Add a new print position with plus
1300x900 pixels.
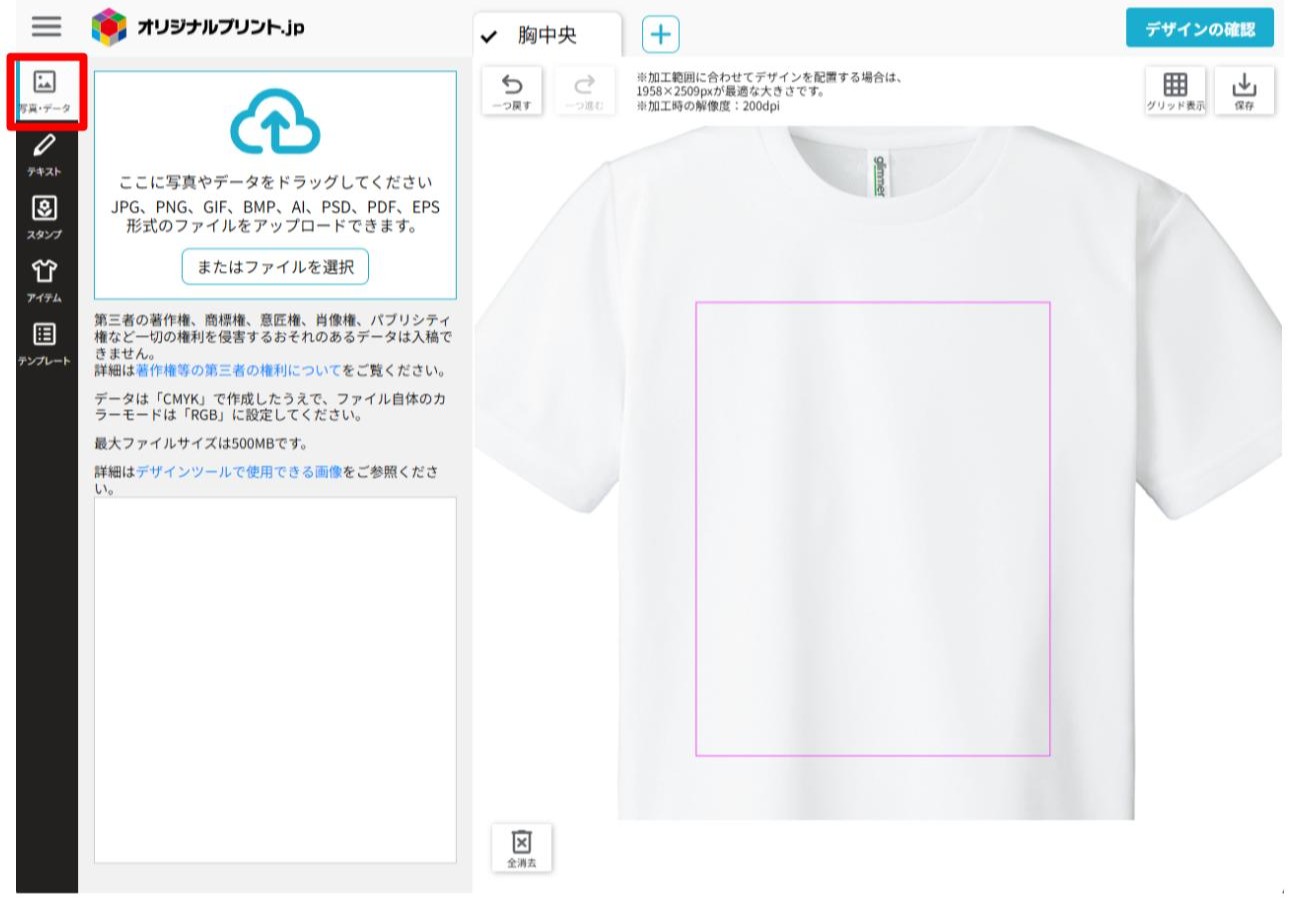point(660,34)
